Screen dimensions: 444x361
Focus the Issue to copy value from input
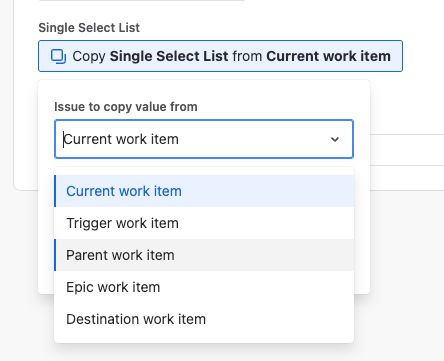[x=204, y=139]
